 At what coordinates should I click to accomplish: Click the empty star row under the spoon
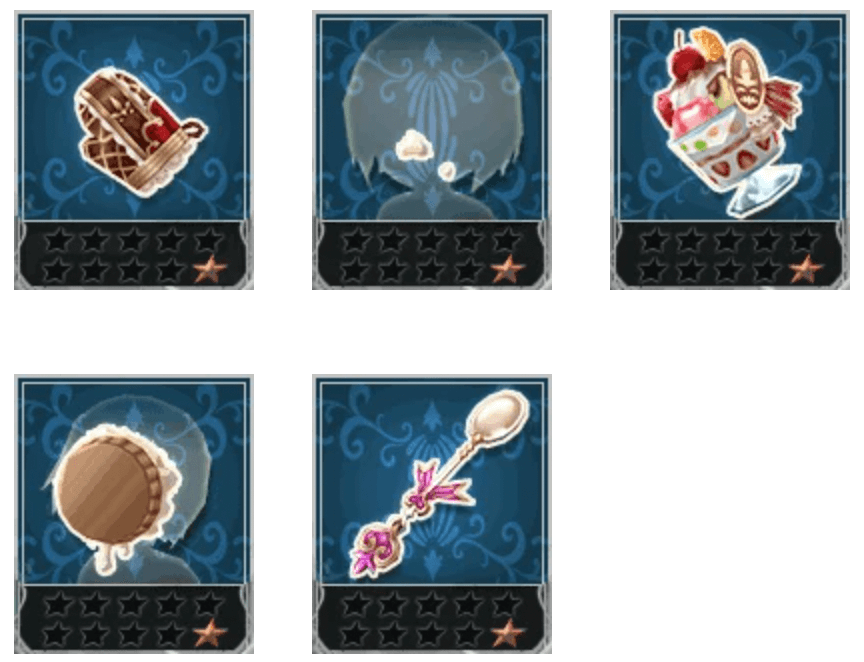pos(432,605)
